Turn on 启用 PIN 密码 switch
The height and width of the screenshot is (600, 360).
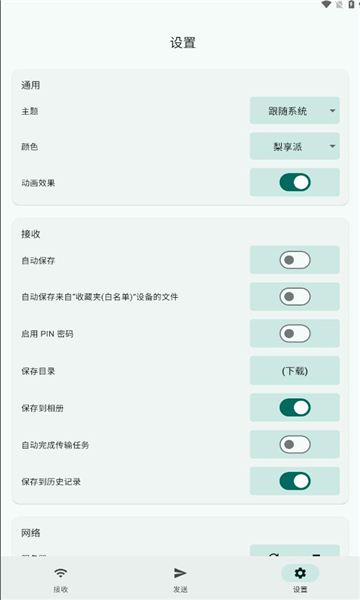pyautogui.click(x=295, y=334)
